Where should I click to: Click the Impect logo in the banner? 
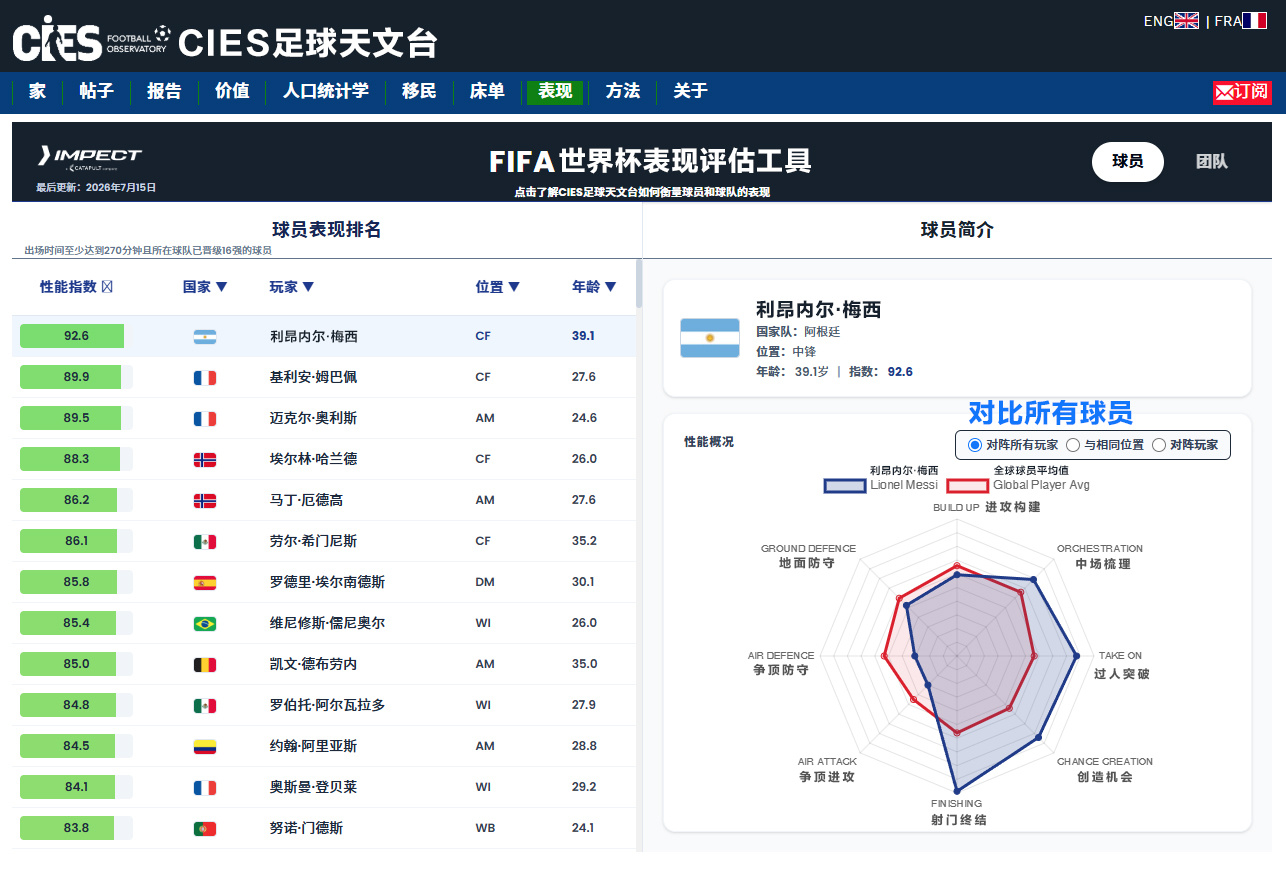point(89,158)
